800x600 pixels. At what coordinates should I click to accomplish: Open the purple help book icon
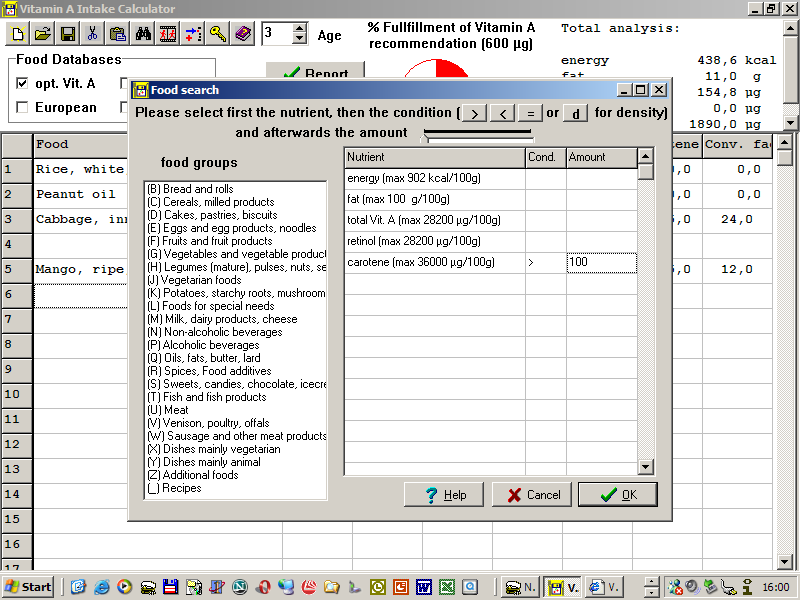pos(243,34)
